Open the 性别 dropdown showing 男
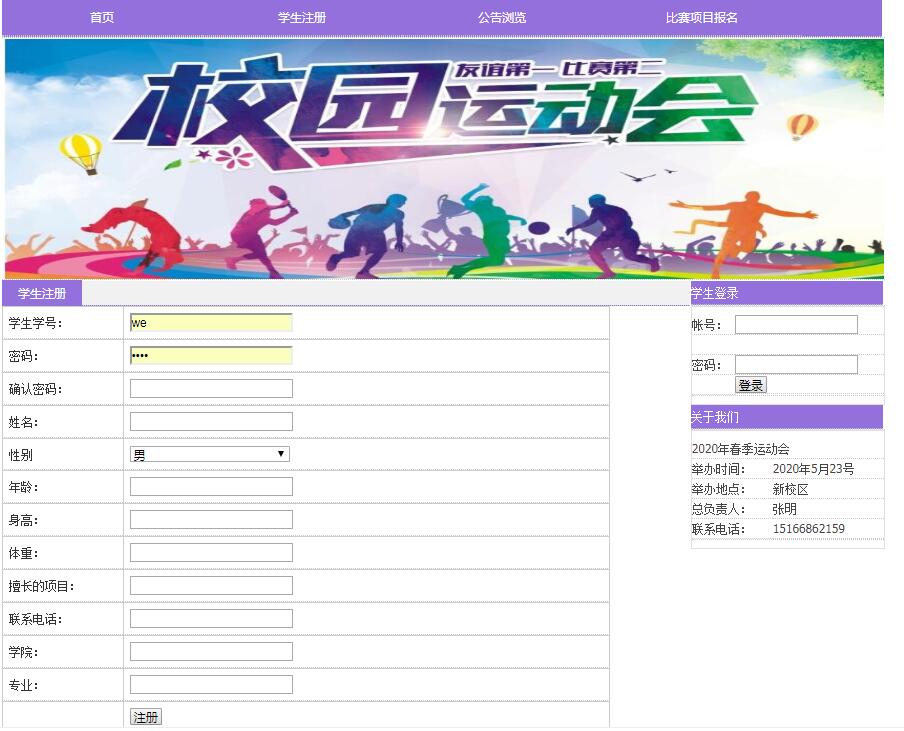The height and width of the screenshot is (731, 904). [210, 454]
